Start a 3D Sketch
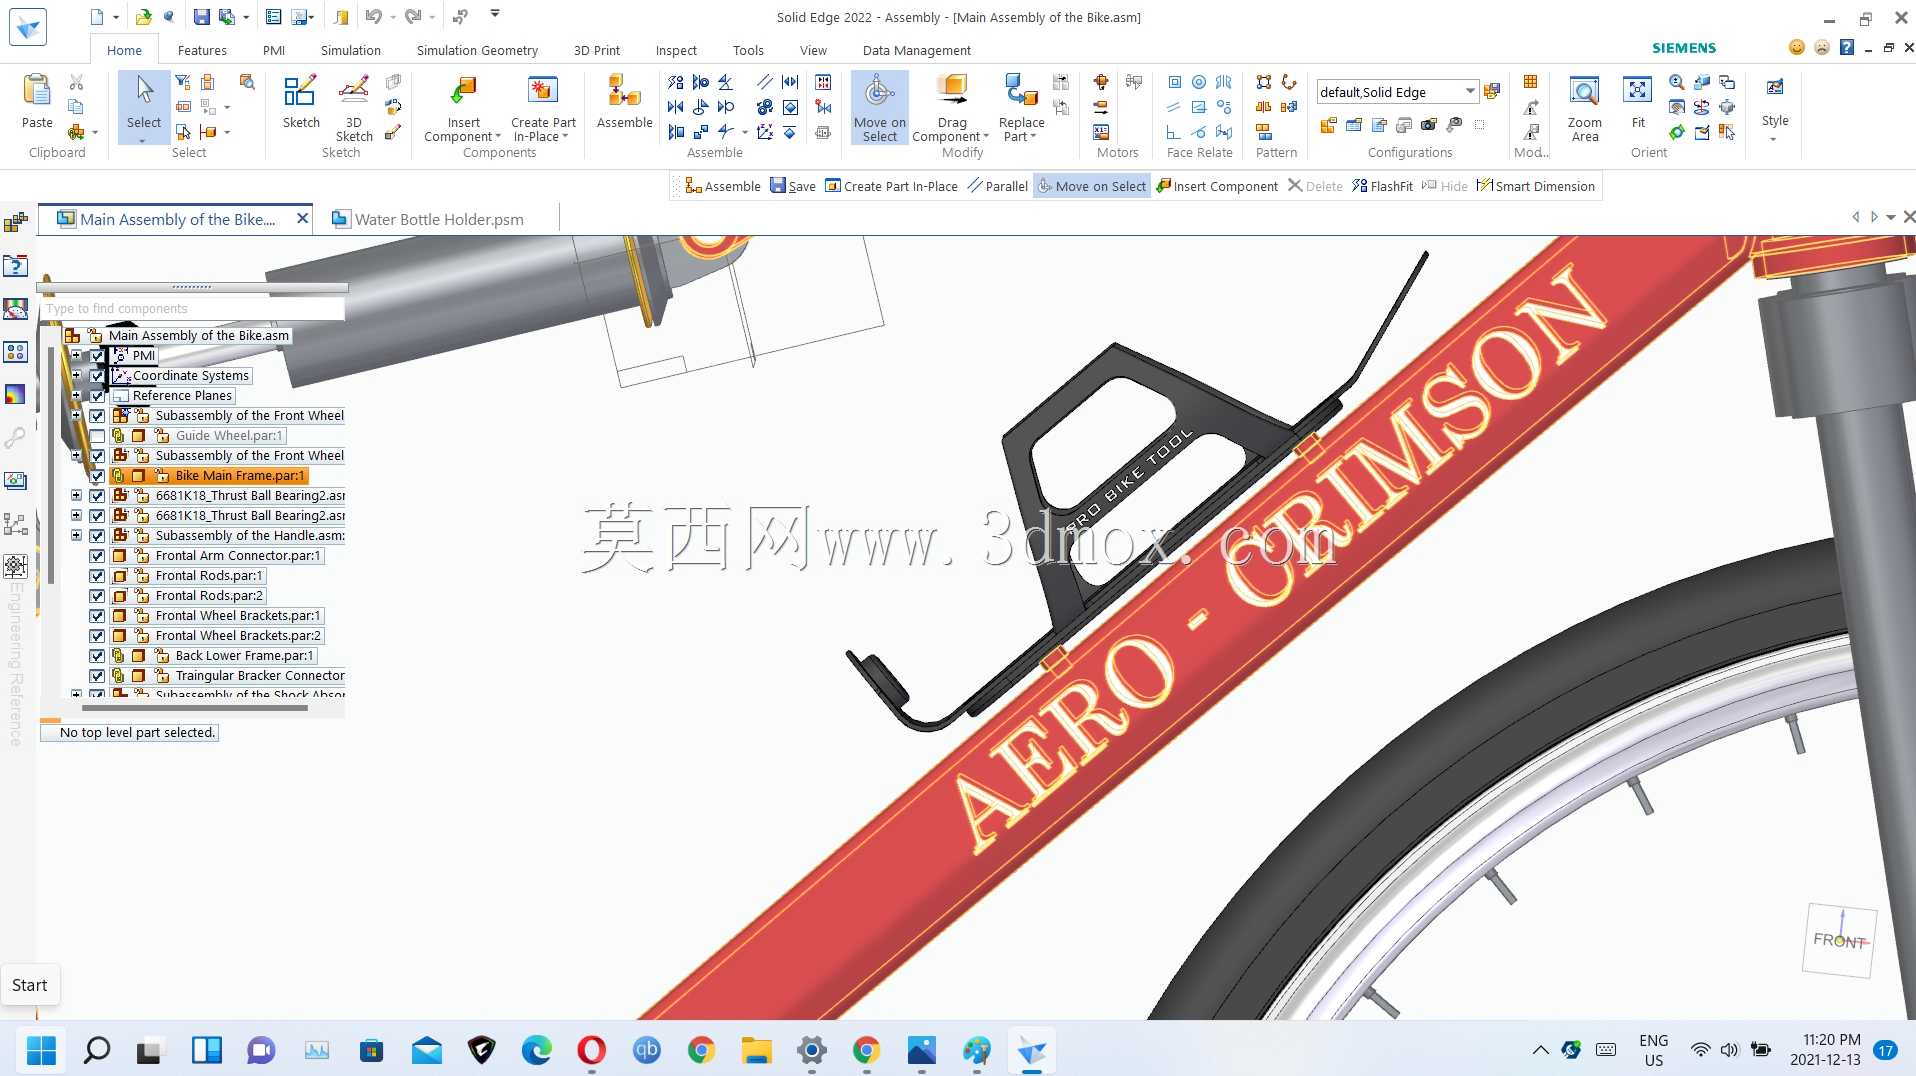Screen dimensions: 1916x1076 [354, 108]
